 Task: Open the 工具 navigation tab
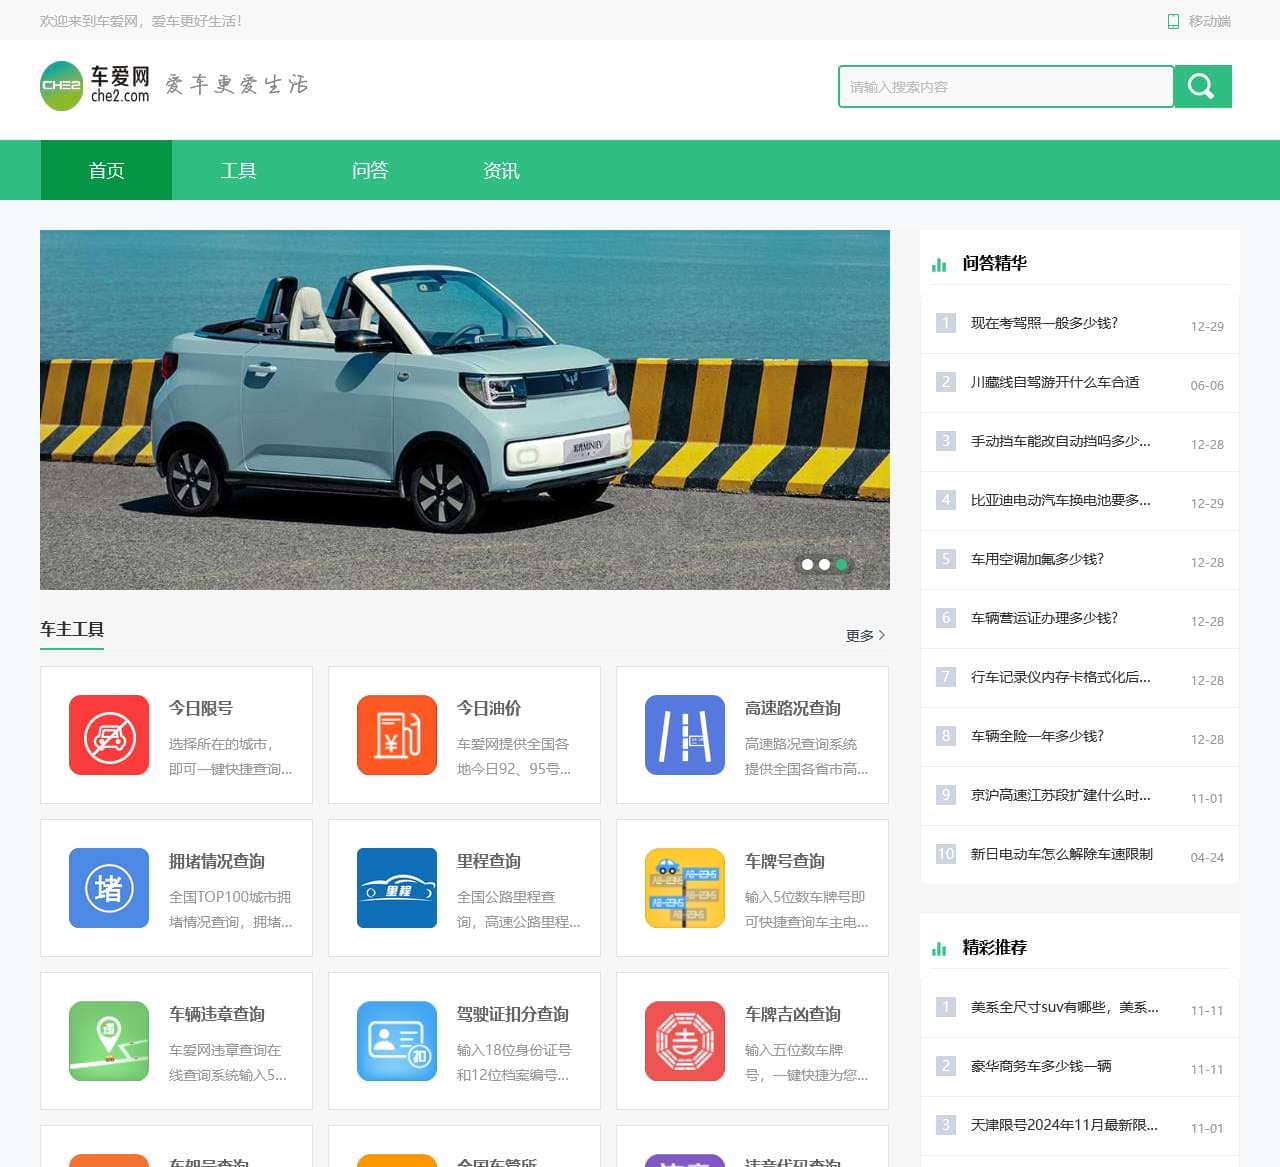point(238,170)
